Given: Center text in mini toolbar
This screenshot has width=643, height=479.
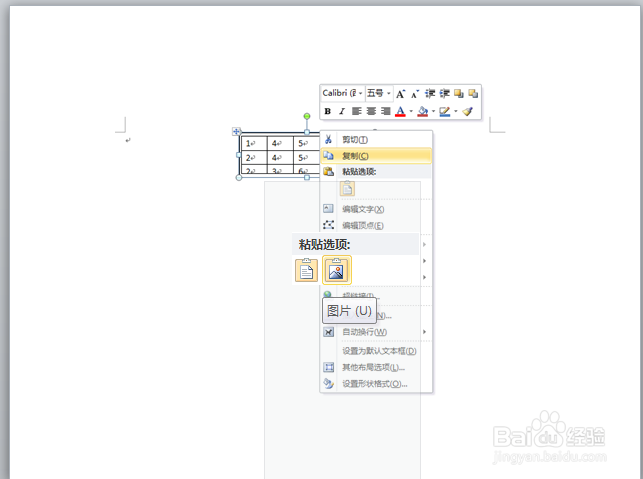Looking at the screenshot, I should (371, 111).
